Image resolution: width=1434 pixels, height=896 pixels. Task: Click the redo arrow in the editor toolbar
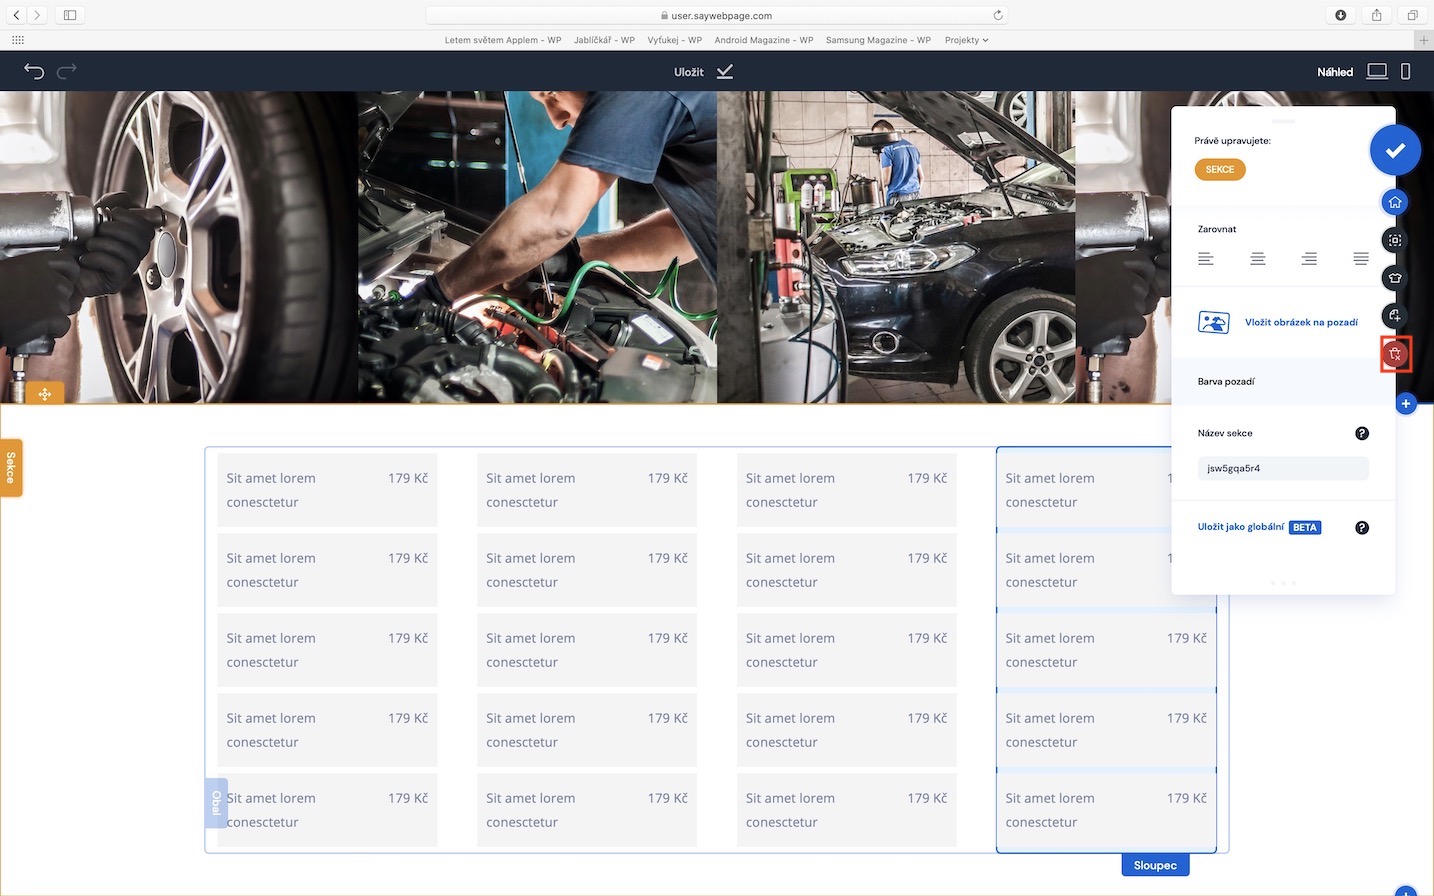pos(67,71)
